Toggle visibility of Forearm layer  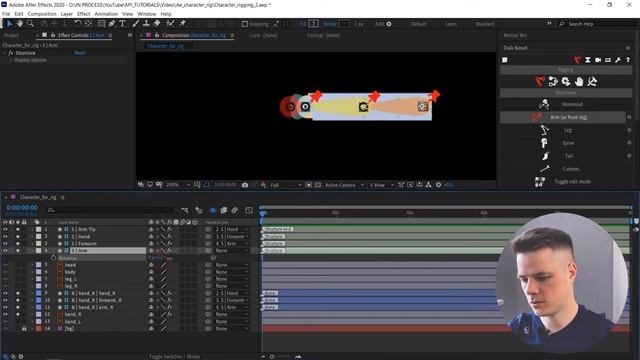coord(5,244)
